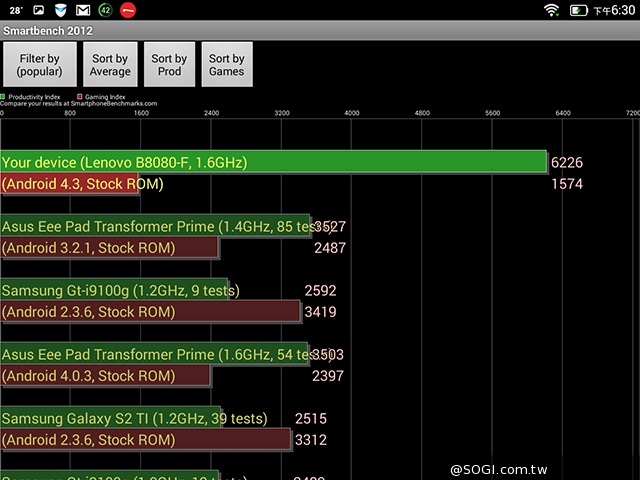Tap the red round notification icon
Screen dimensions: 640x480
click(x=128, y=10)
